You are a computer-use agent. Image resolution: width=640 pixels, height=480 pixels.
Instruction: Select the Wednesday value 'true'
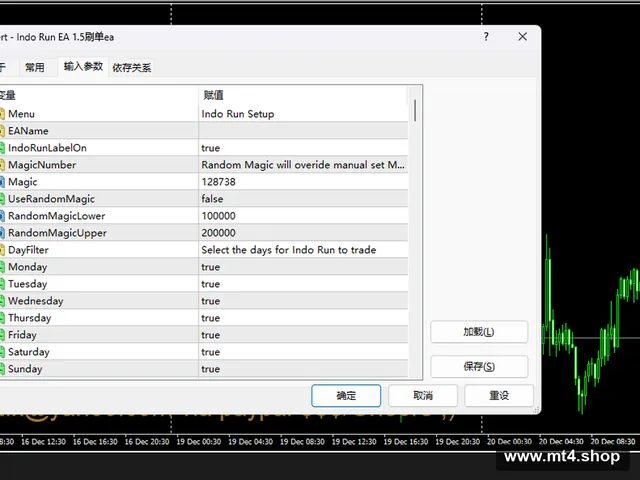pyautogui.click(x=211, y=301)
